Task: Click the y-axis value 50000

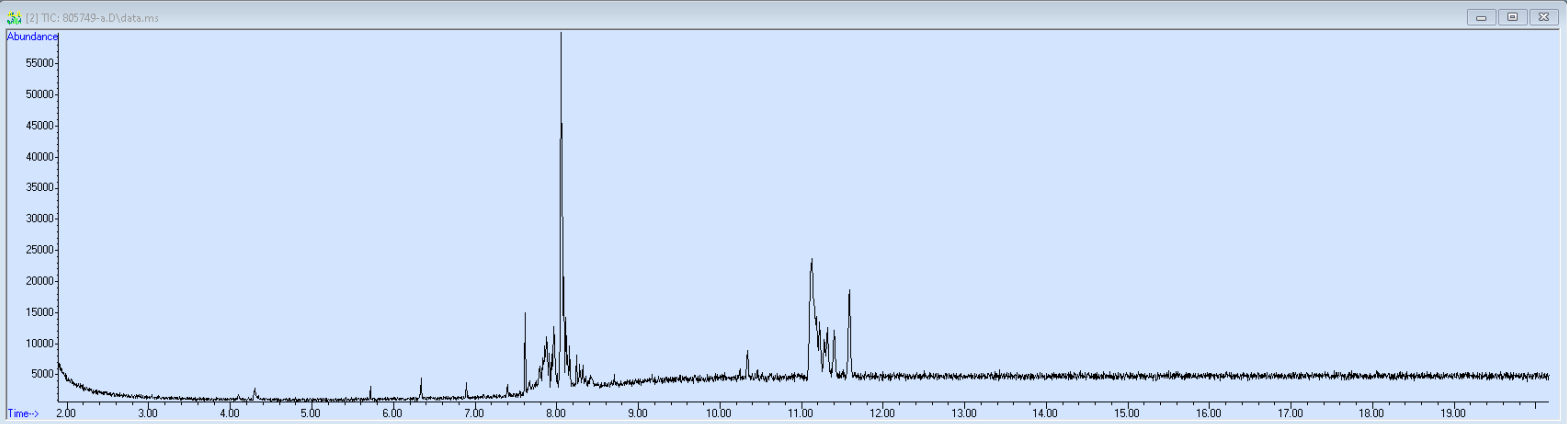Action: point(40,94)
